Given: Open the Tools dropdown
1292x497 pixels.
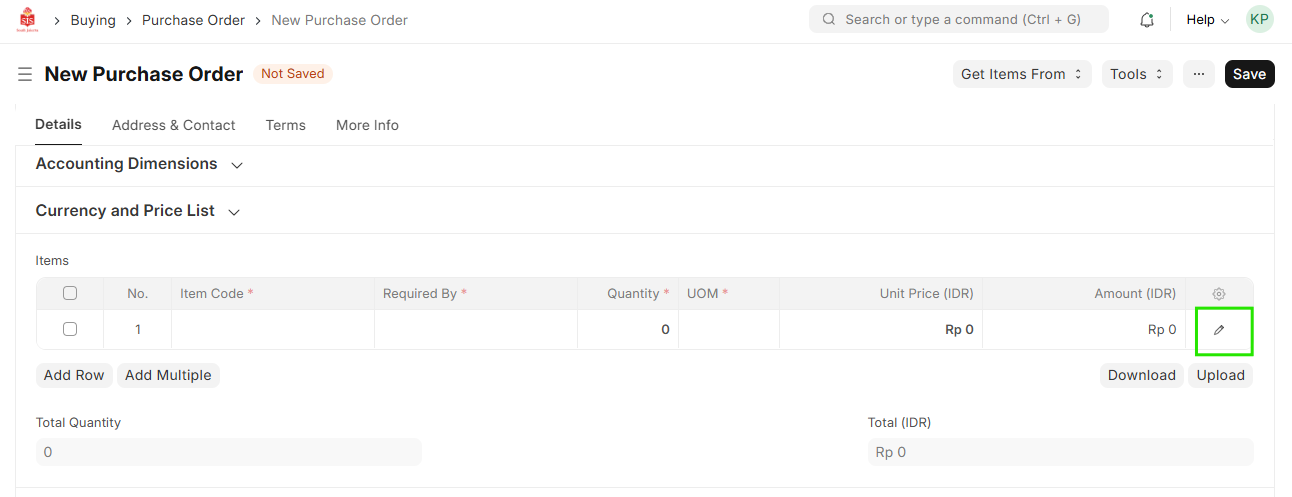Looking at the screenshot, I should (x=1136, y=74).
